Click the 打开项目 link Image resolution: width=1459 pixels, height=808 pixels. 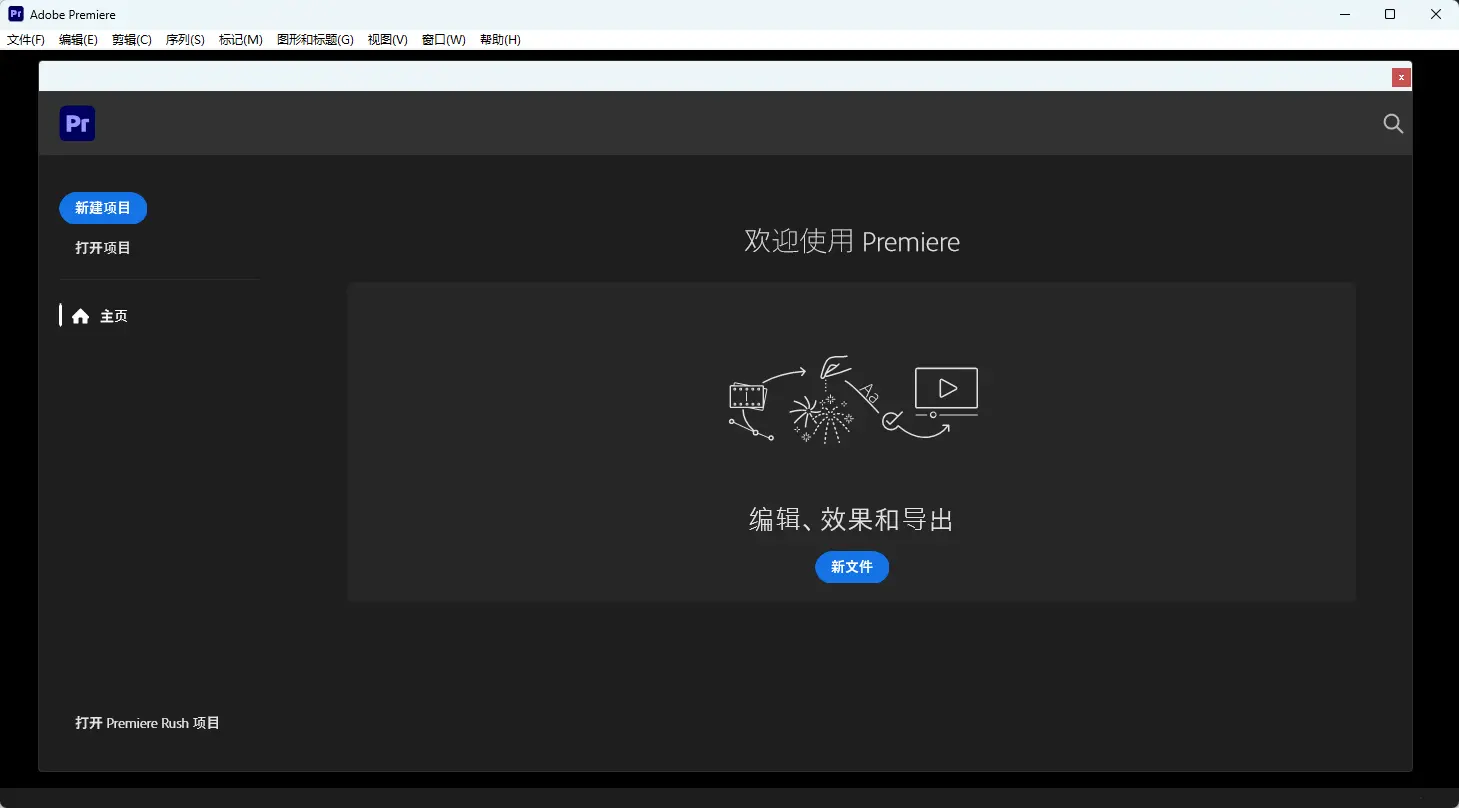(x=103, y=248)
